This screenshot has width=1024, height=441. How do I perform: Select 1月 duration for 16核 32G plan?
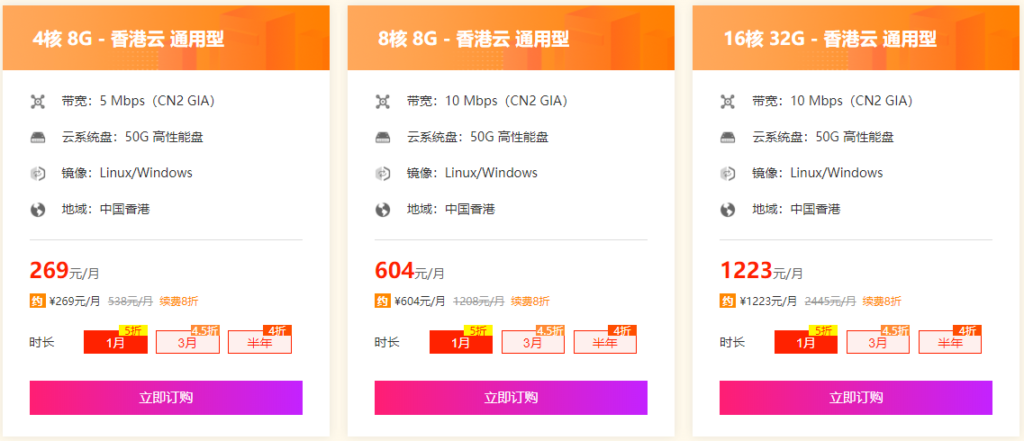click(x=806, y=342)
